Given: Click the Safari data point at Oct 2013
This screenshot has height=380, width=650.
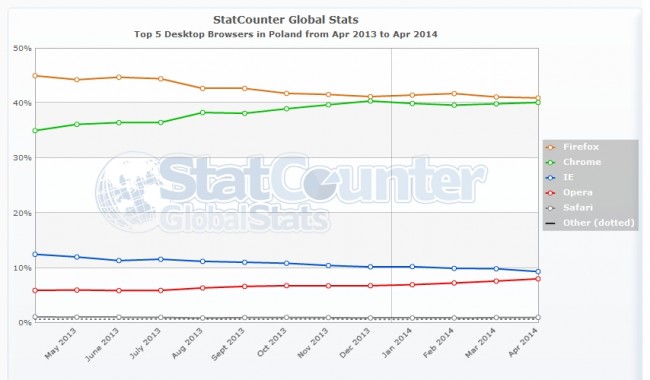Looking at the screenshot, I should (286, 317).
